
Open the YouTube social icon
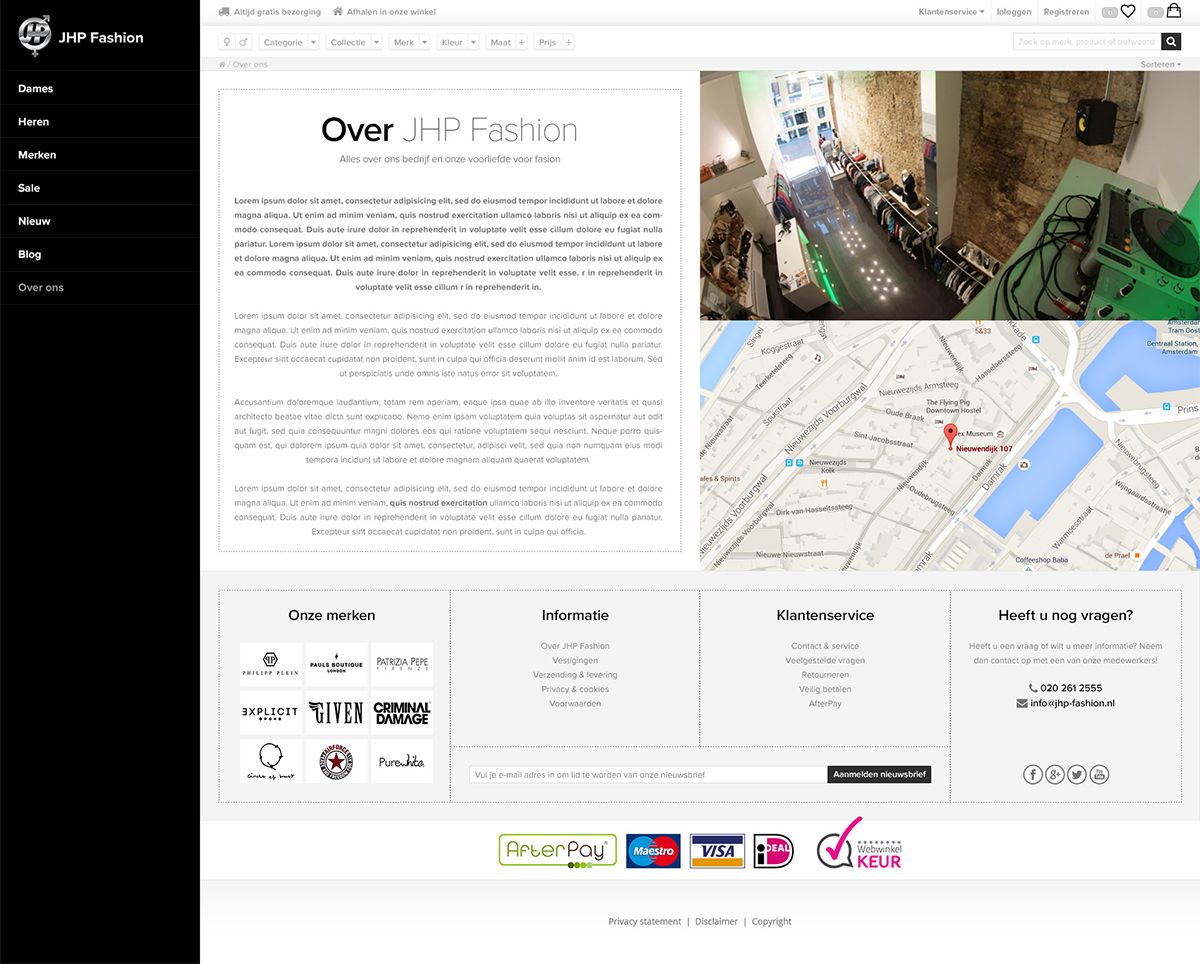tap(1099, 774)
